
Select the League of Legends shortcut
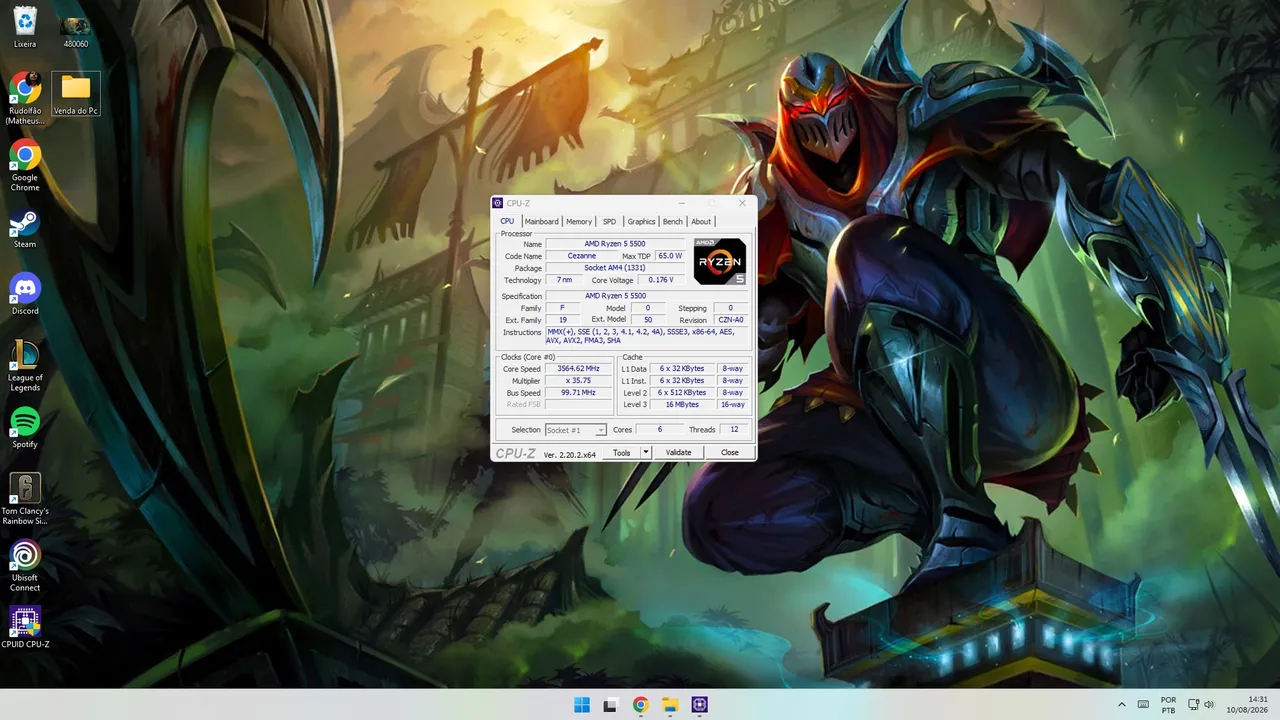[x=25, y=365]
